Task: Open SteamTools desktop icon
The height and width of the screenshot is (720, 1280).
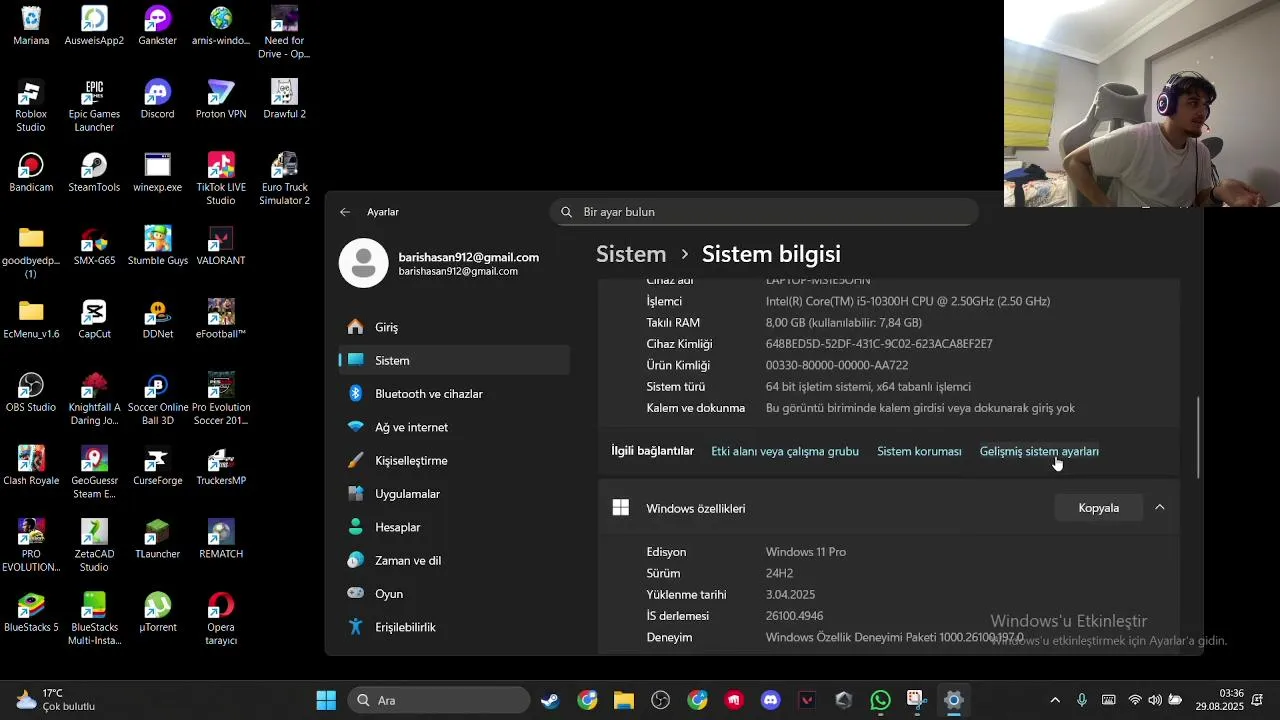Action: tap(94, 173)
